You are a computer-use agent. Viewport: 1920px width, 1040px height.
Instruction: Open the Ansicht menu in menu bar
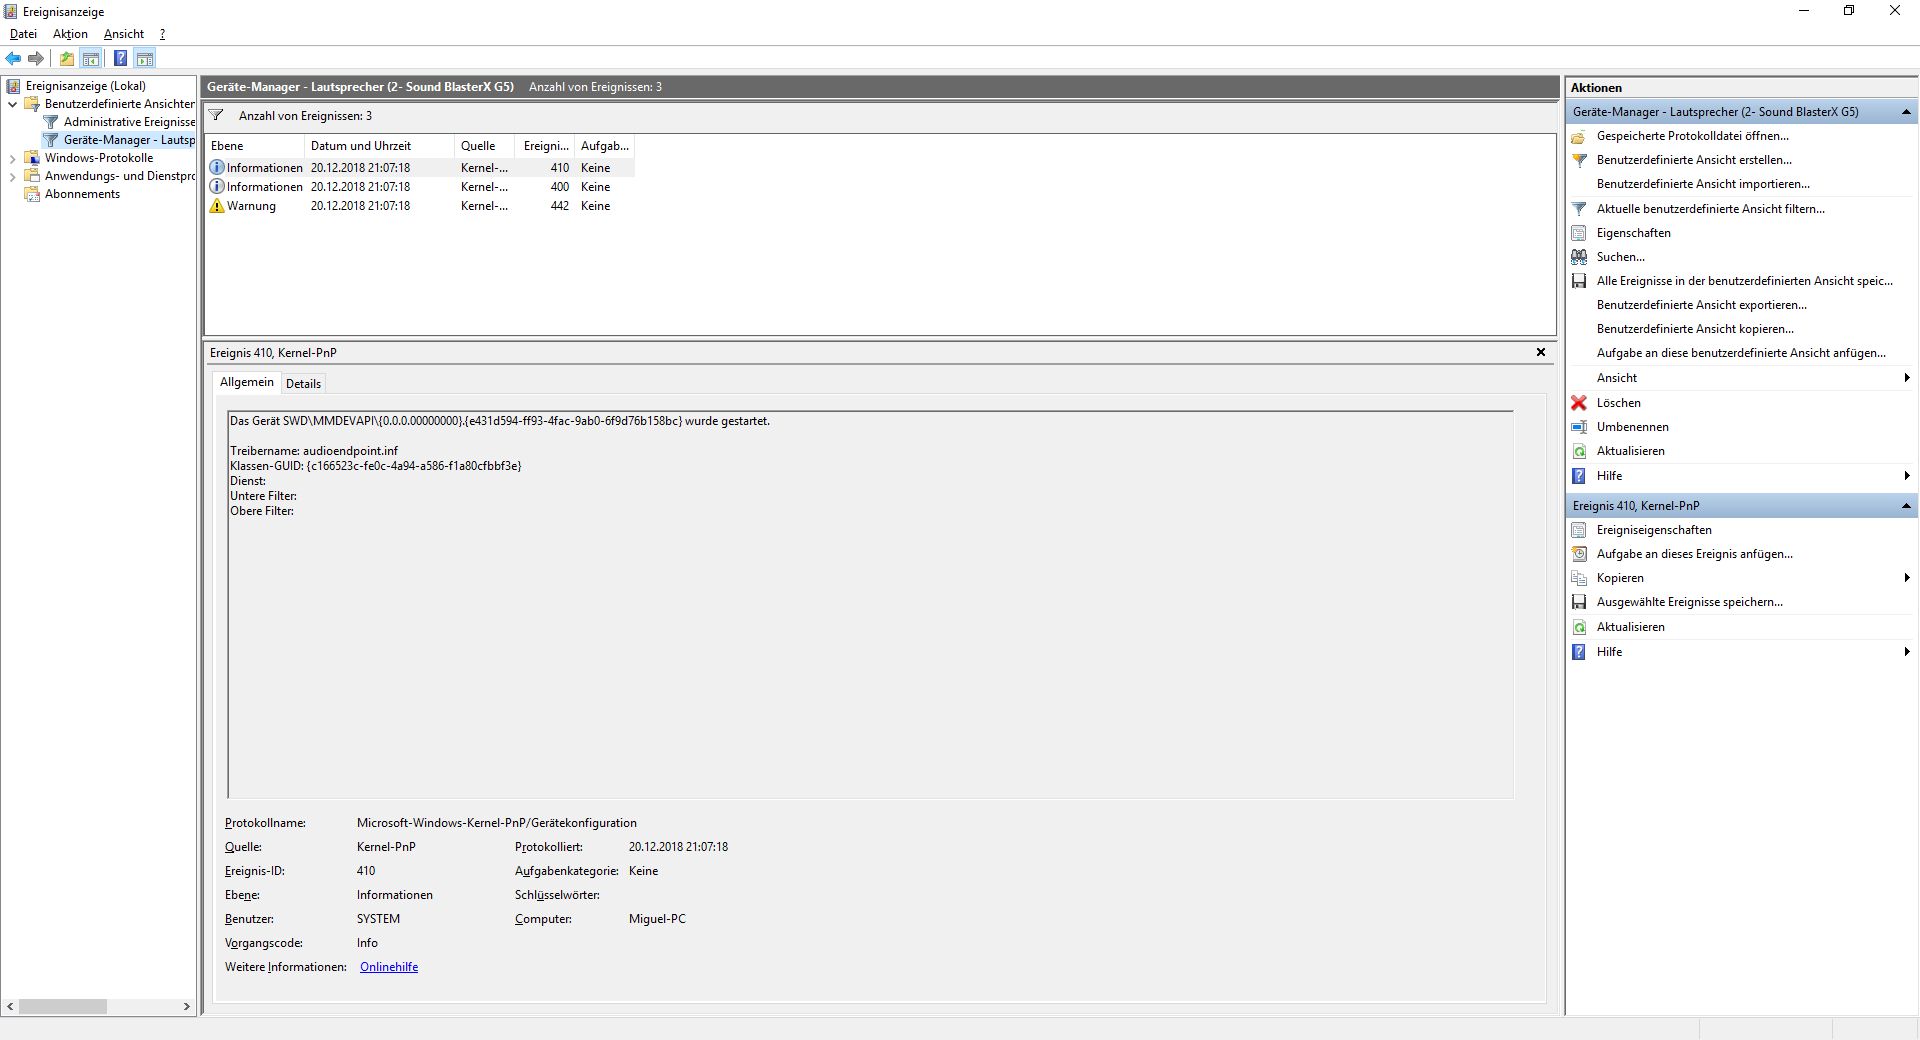(x=124, y=34)
